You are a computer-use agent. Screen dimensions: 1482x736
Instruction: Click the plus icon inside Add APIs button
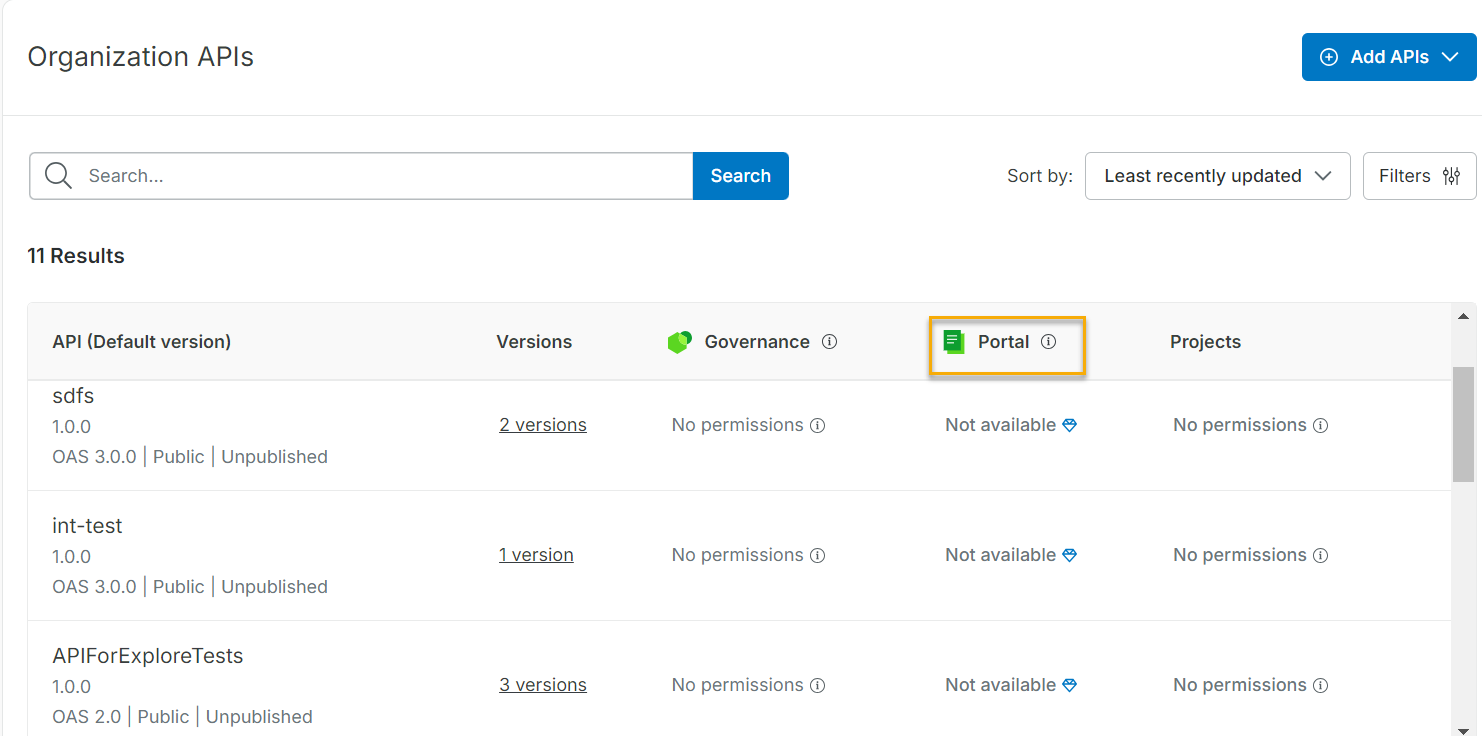coord(1328,57)
